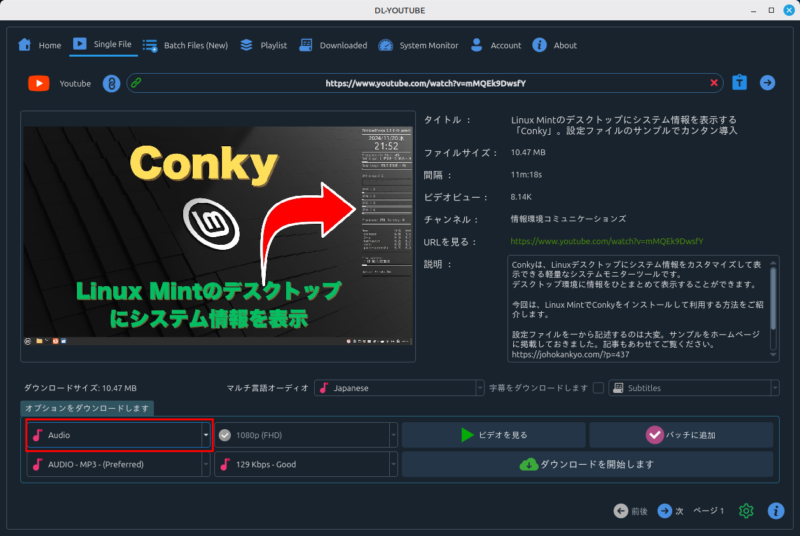This screenshot has width=800, height=536.
Task: Click the clear URL red X icon
Action: tap(715, 83)
